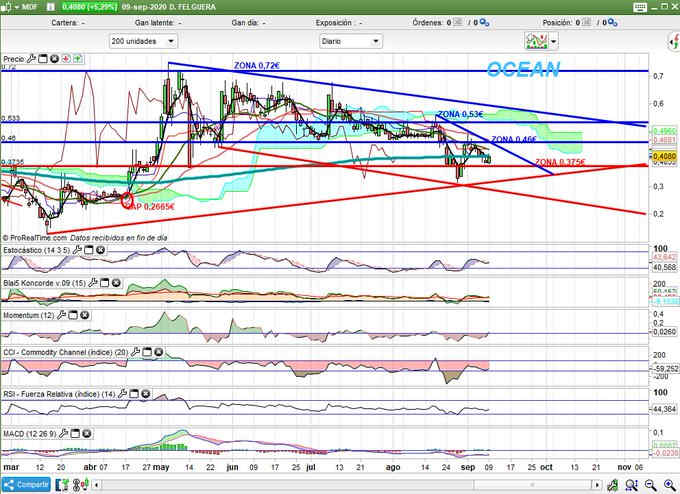Remove the MACD indicator panel
This screenshot has height=494, width=680.
pyautogui.click(x=87, y=433)
